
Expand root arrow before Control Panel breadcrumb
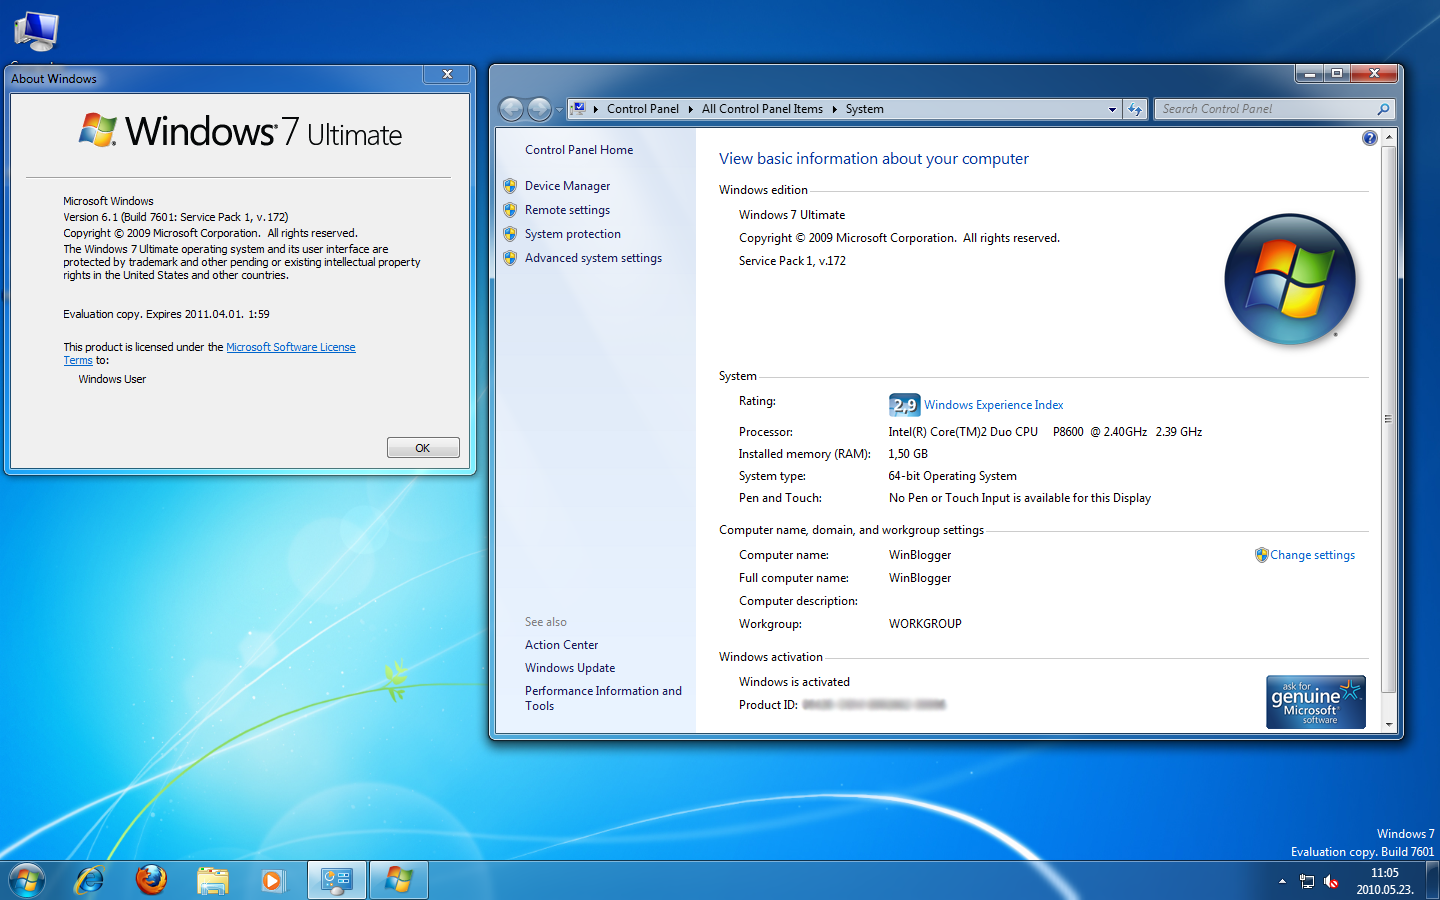(596, 109)
